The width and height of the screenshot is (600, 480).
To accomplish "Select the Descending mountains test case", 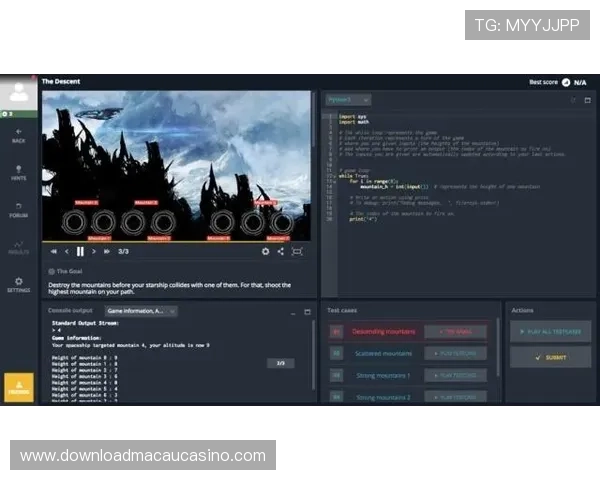I will 385,331.
